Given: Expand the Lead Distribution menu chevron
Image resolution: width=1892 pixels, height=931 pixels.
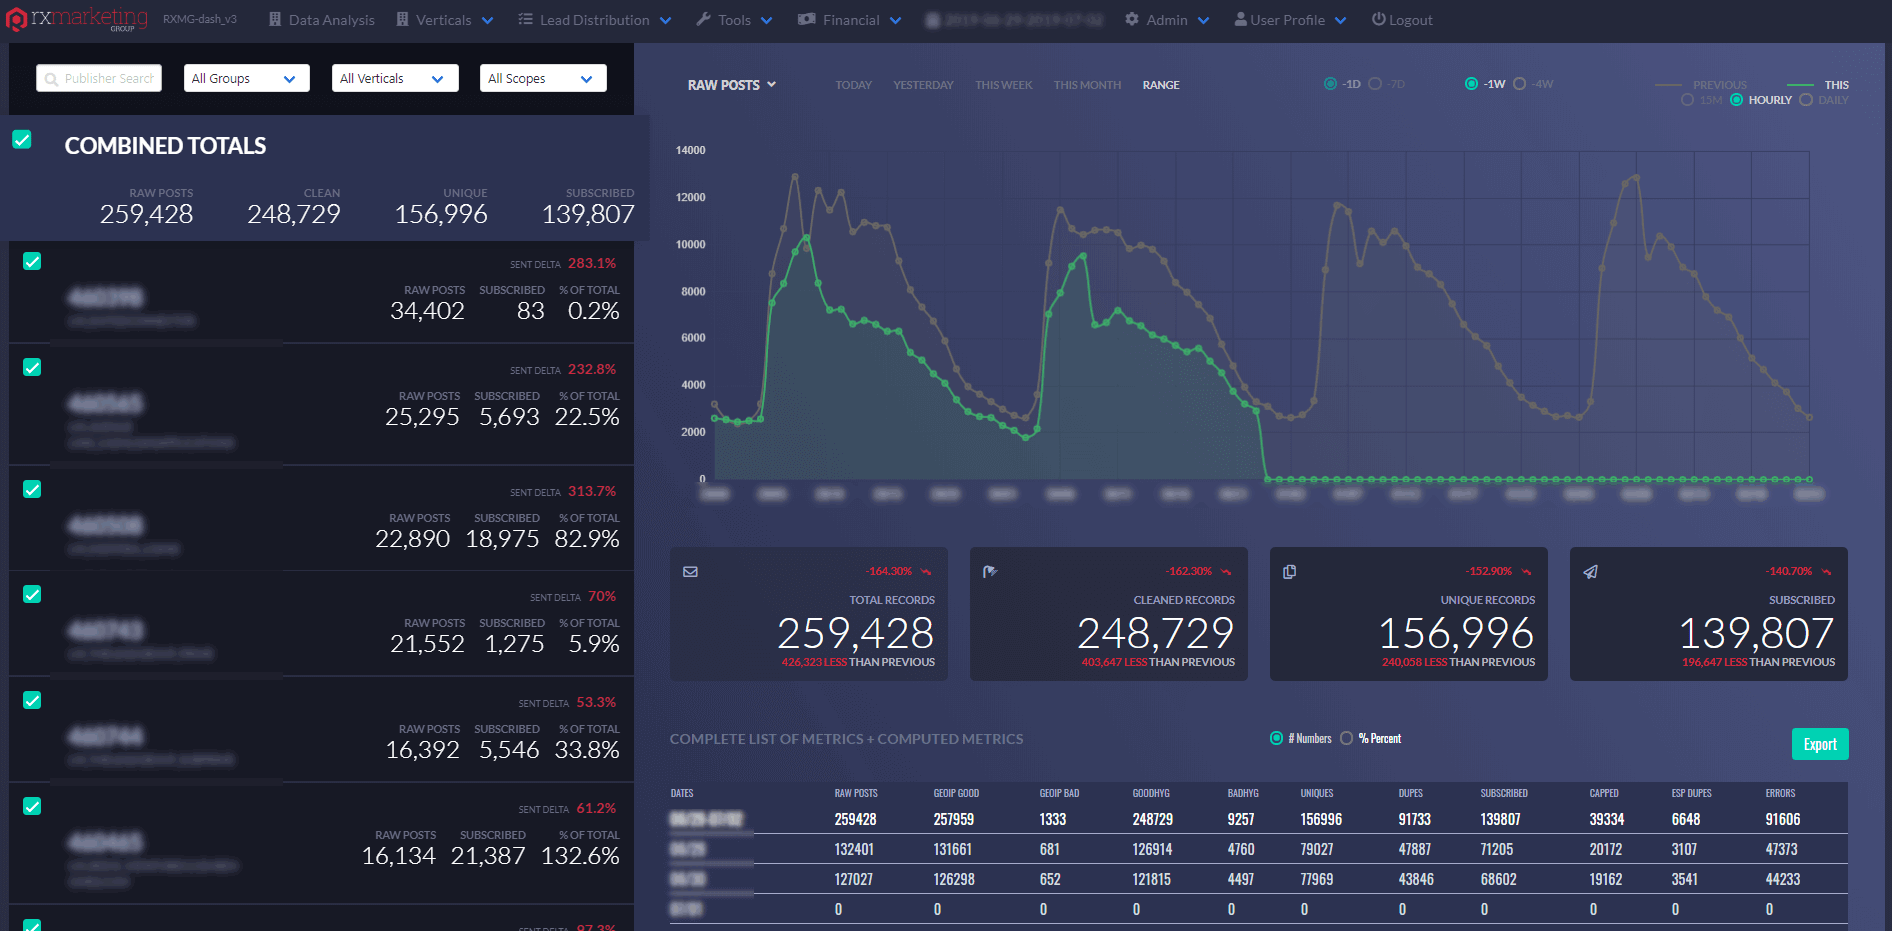Looking at the screenshot, I should (665, 21).
